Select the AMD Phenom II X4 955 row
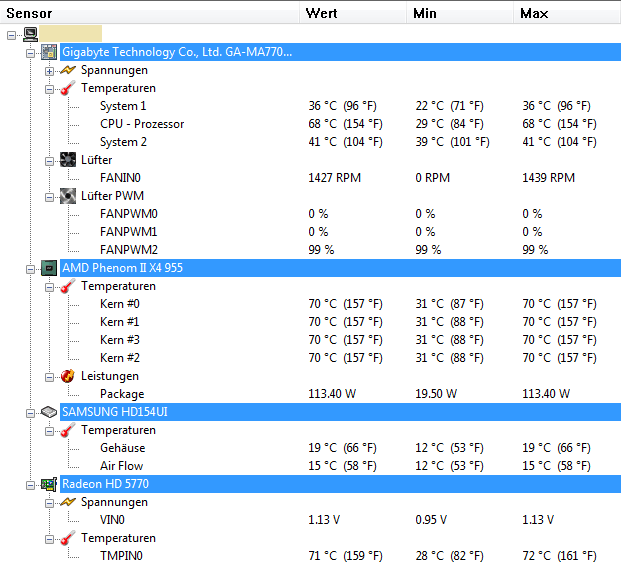Image resolution: width=621 pixels, height=577 pixels. 341,268
